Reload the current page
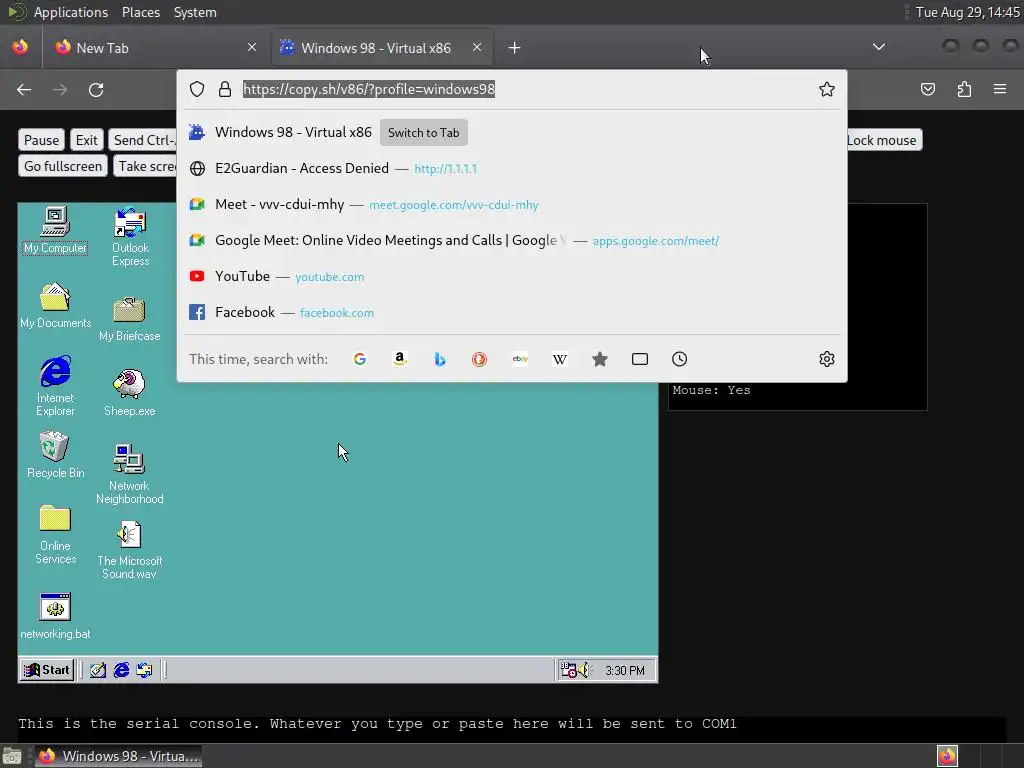The width and height of the screenshot is (1024, 768). (96, 89)
